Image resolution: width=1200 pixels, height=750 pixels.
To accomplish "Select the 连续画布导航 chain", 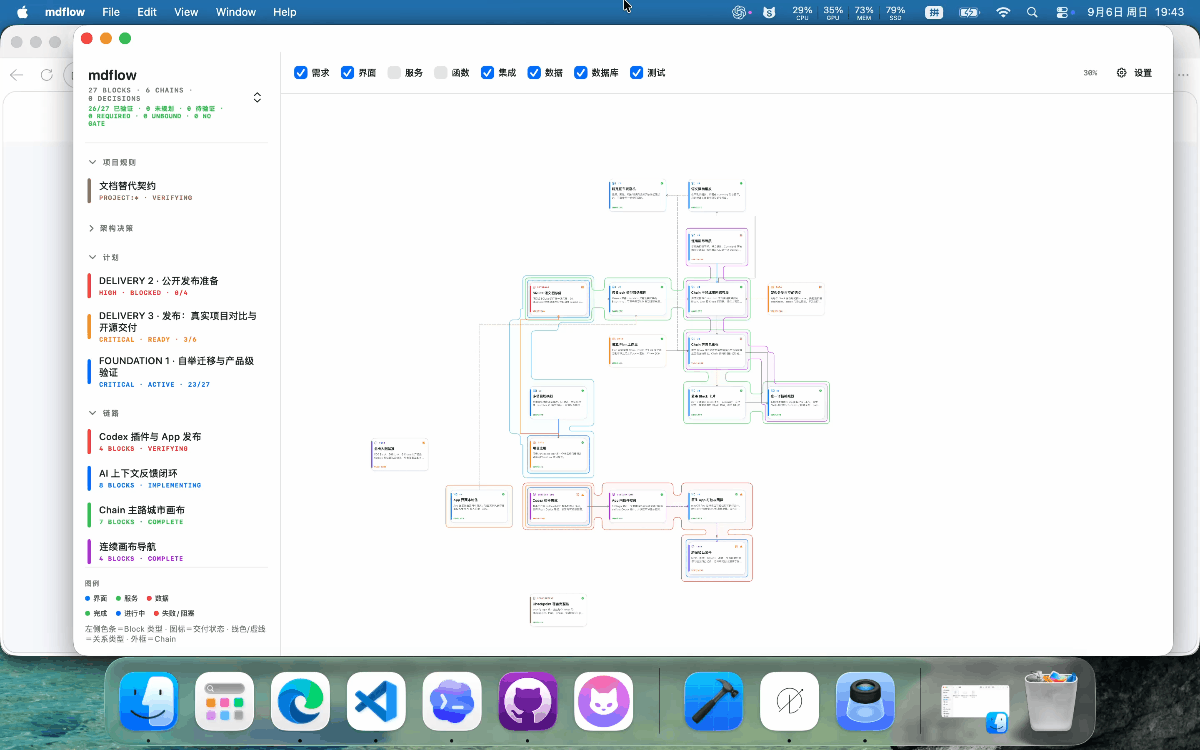I will click(x=176, y=552).
